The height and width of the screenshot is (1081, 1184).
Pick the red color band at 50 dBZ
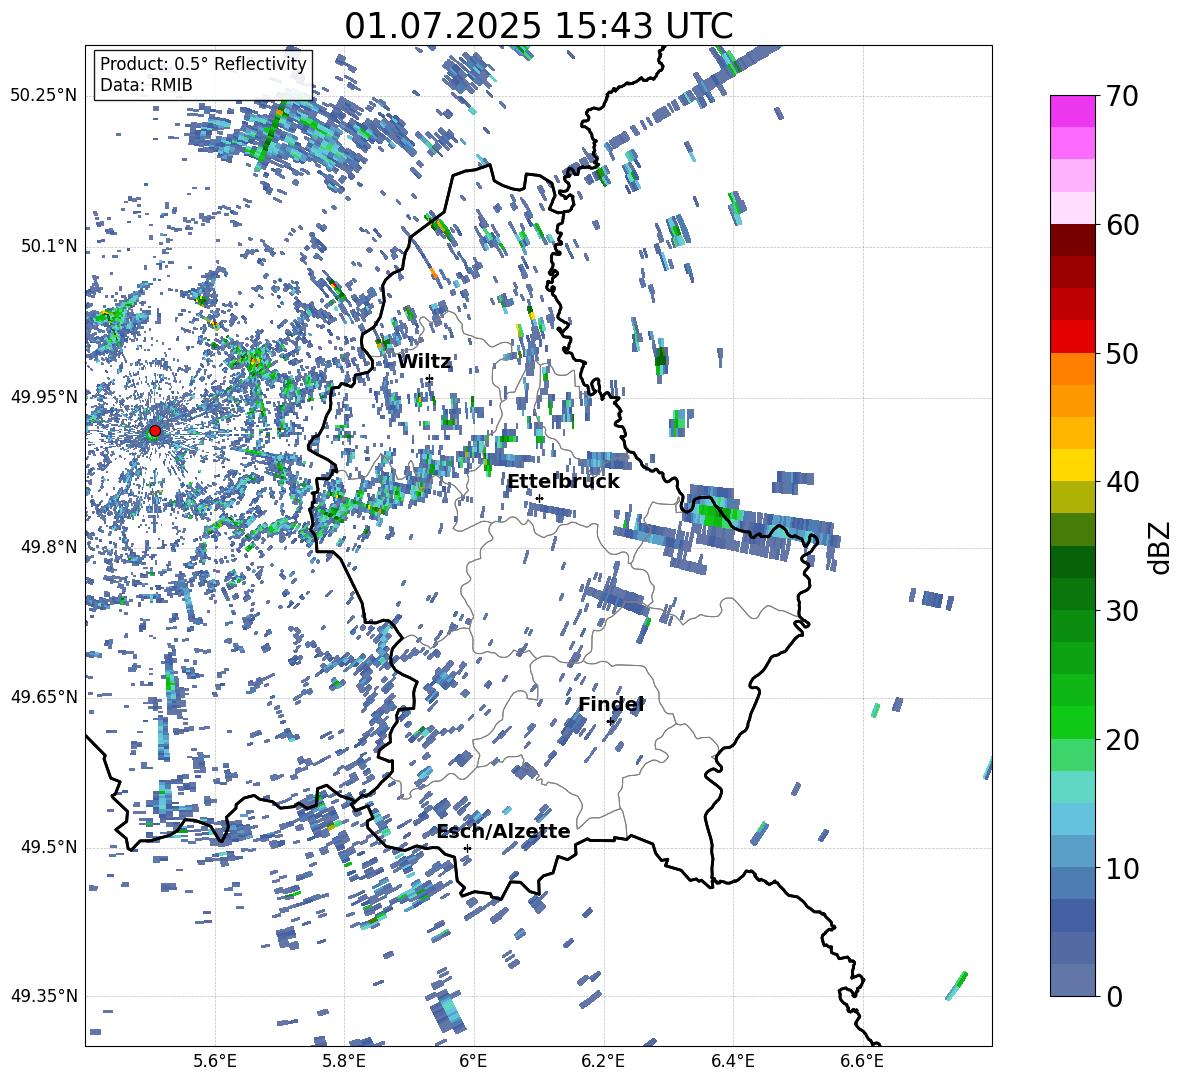tap(1073, 337)
